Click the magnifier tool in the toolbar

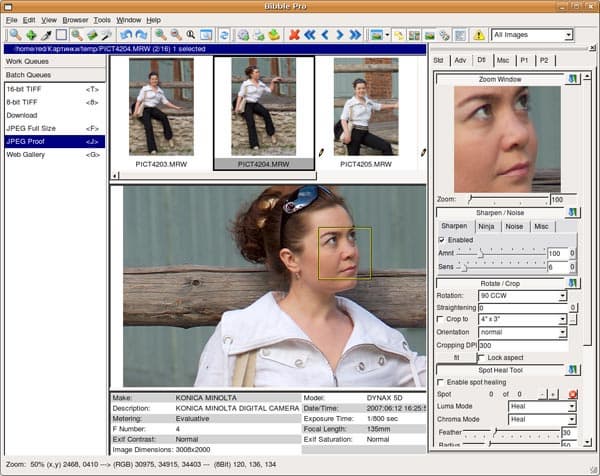tap(15, 35)
